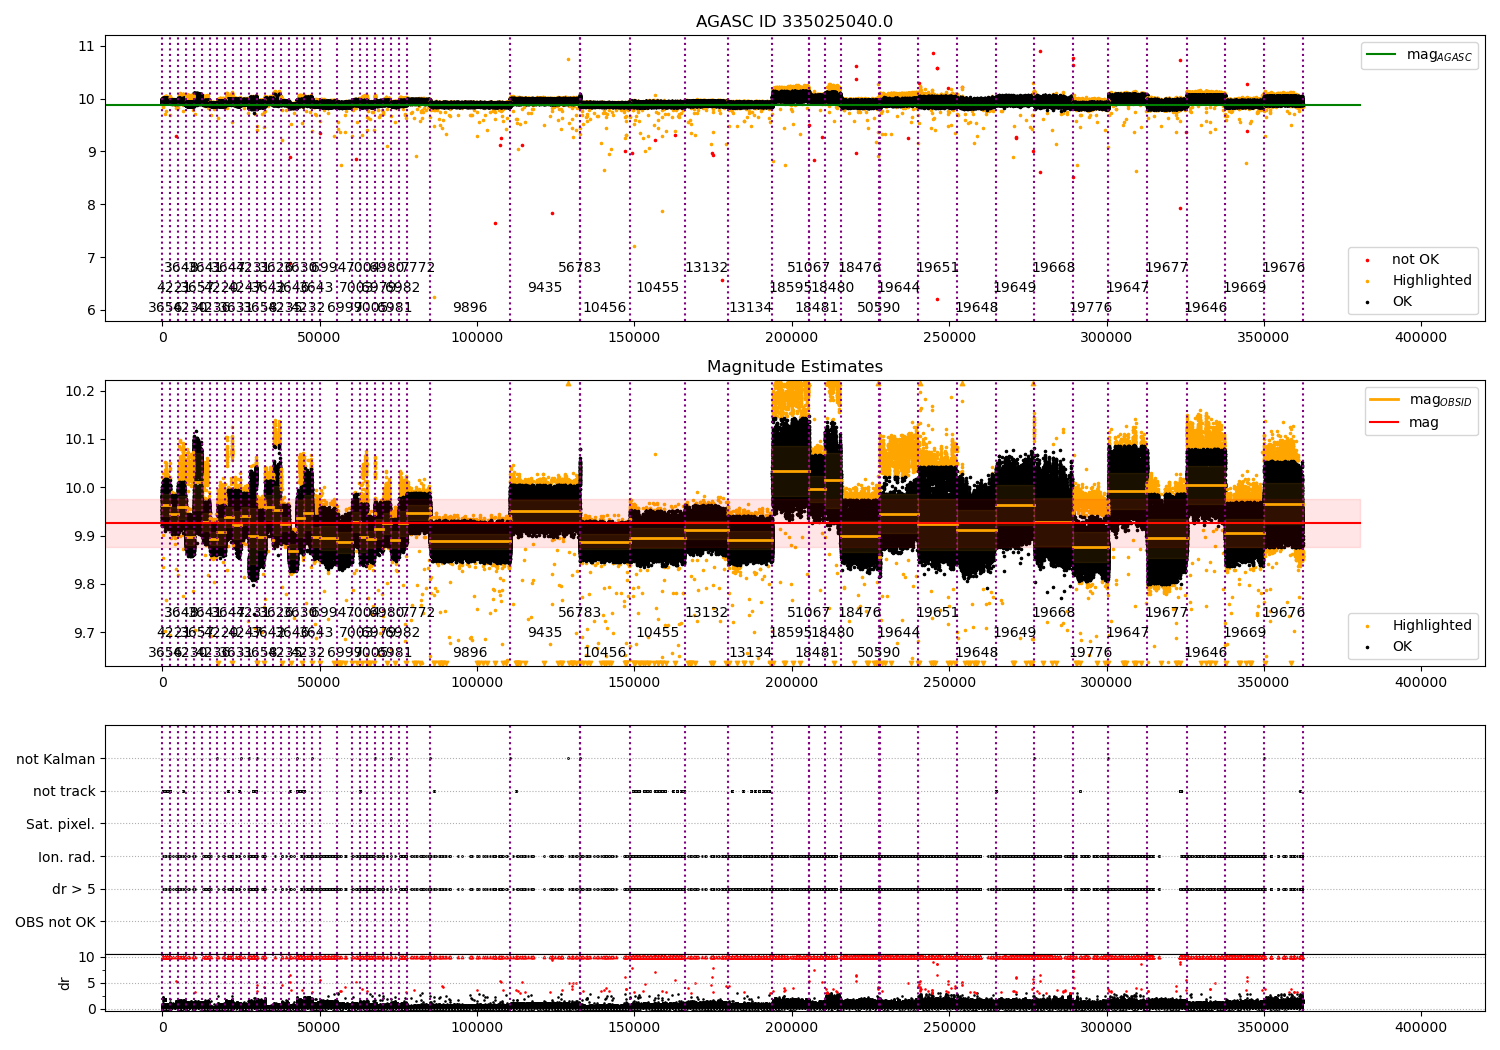Click y-axis tick 11 on top plot
Viewport: 1500px width, 1050px height.
pos(86,46)
